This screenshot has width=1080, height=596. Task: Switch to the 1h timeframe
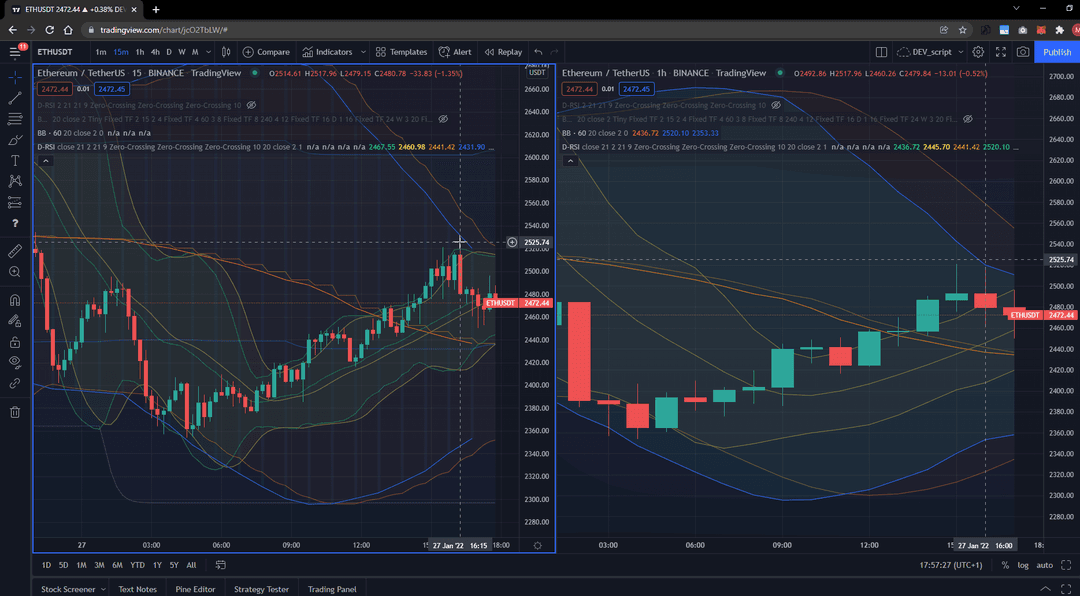[140, 52]
